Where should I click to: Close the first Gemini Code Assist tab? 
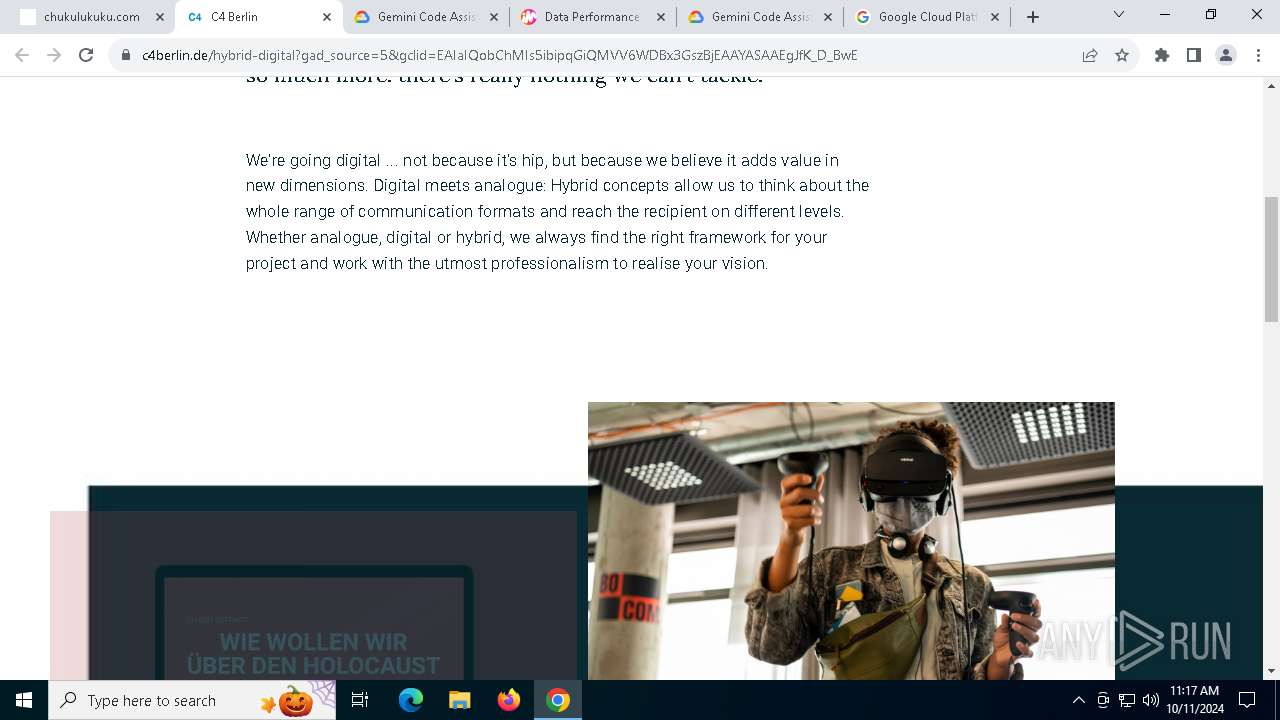point(493,17)
